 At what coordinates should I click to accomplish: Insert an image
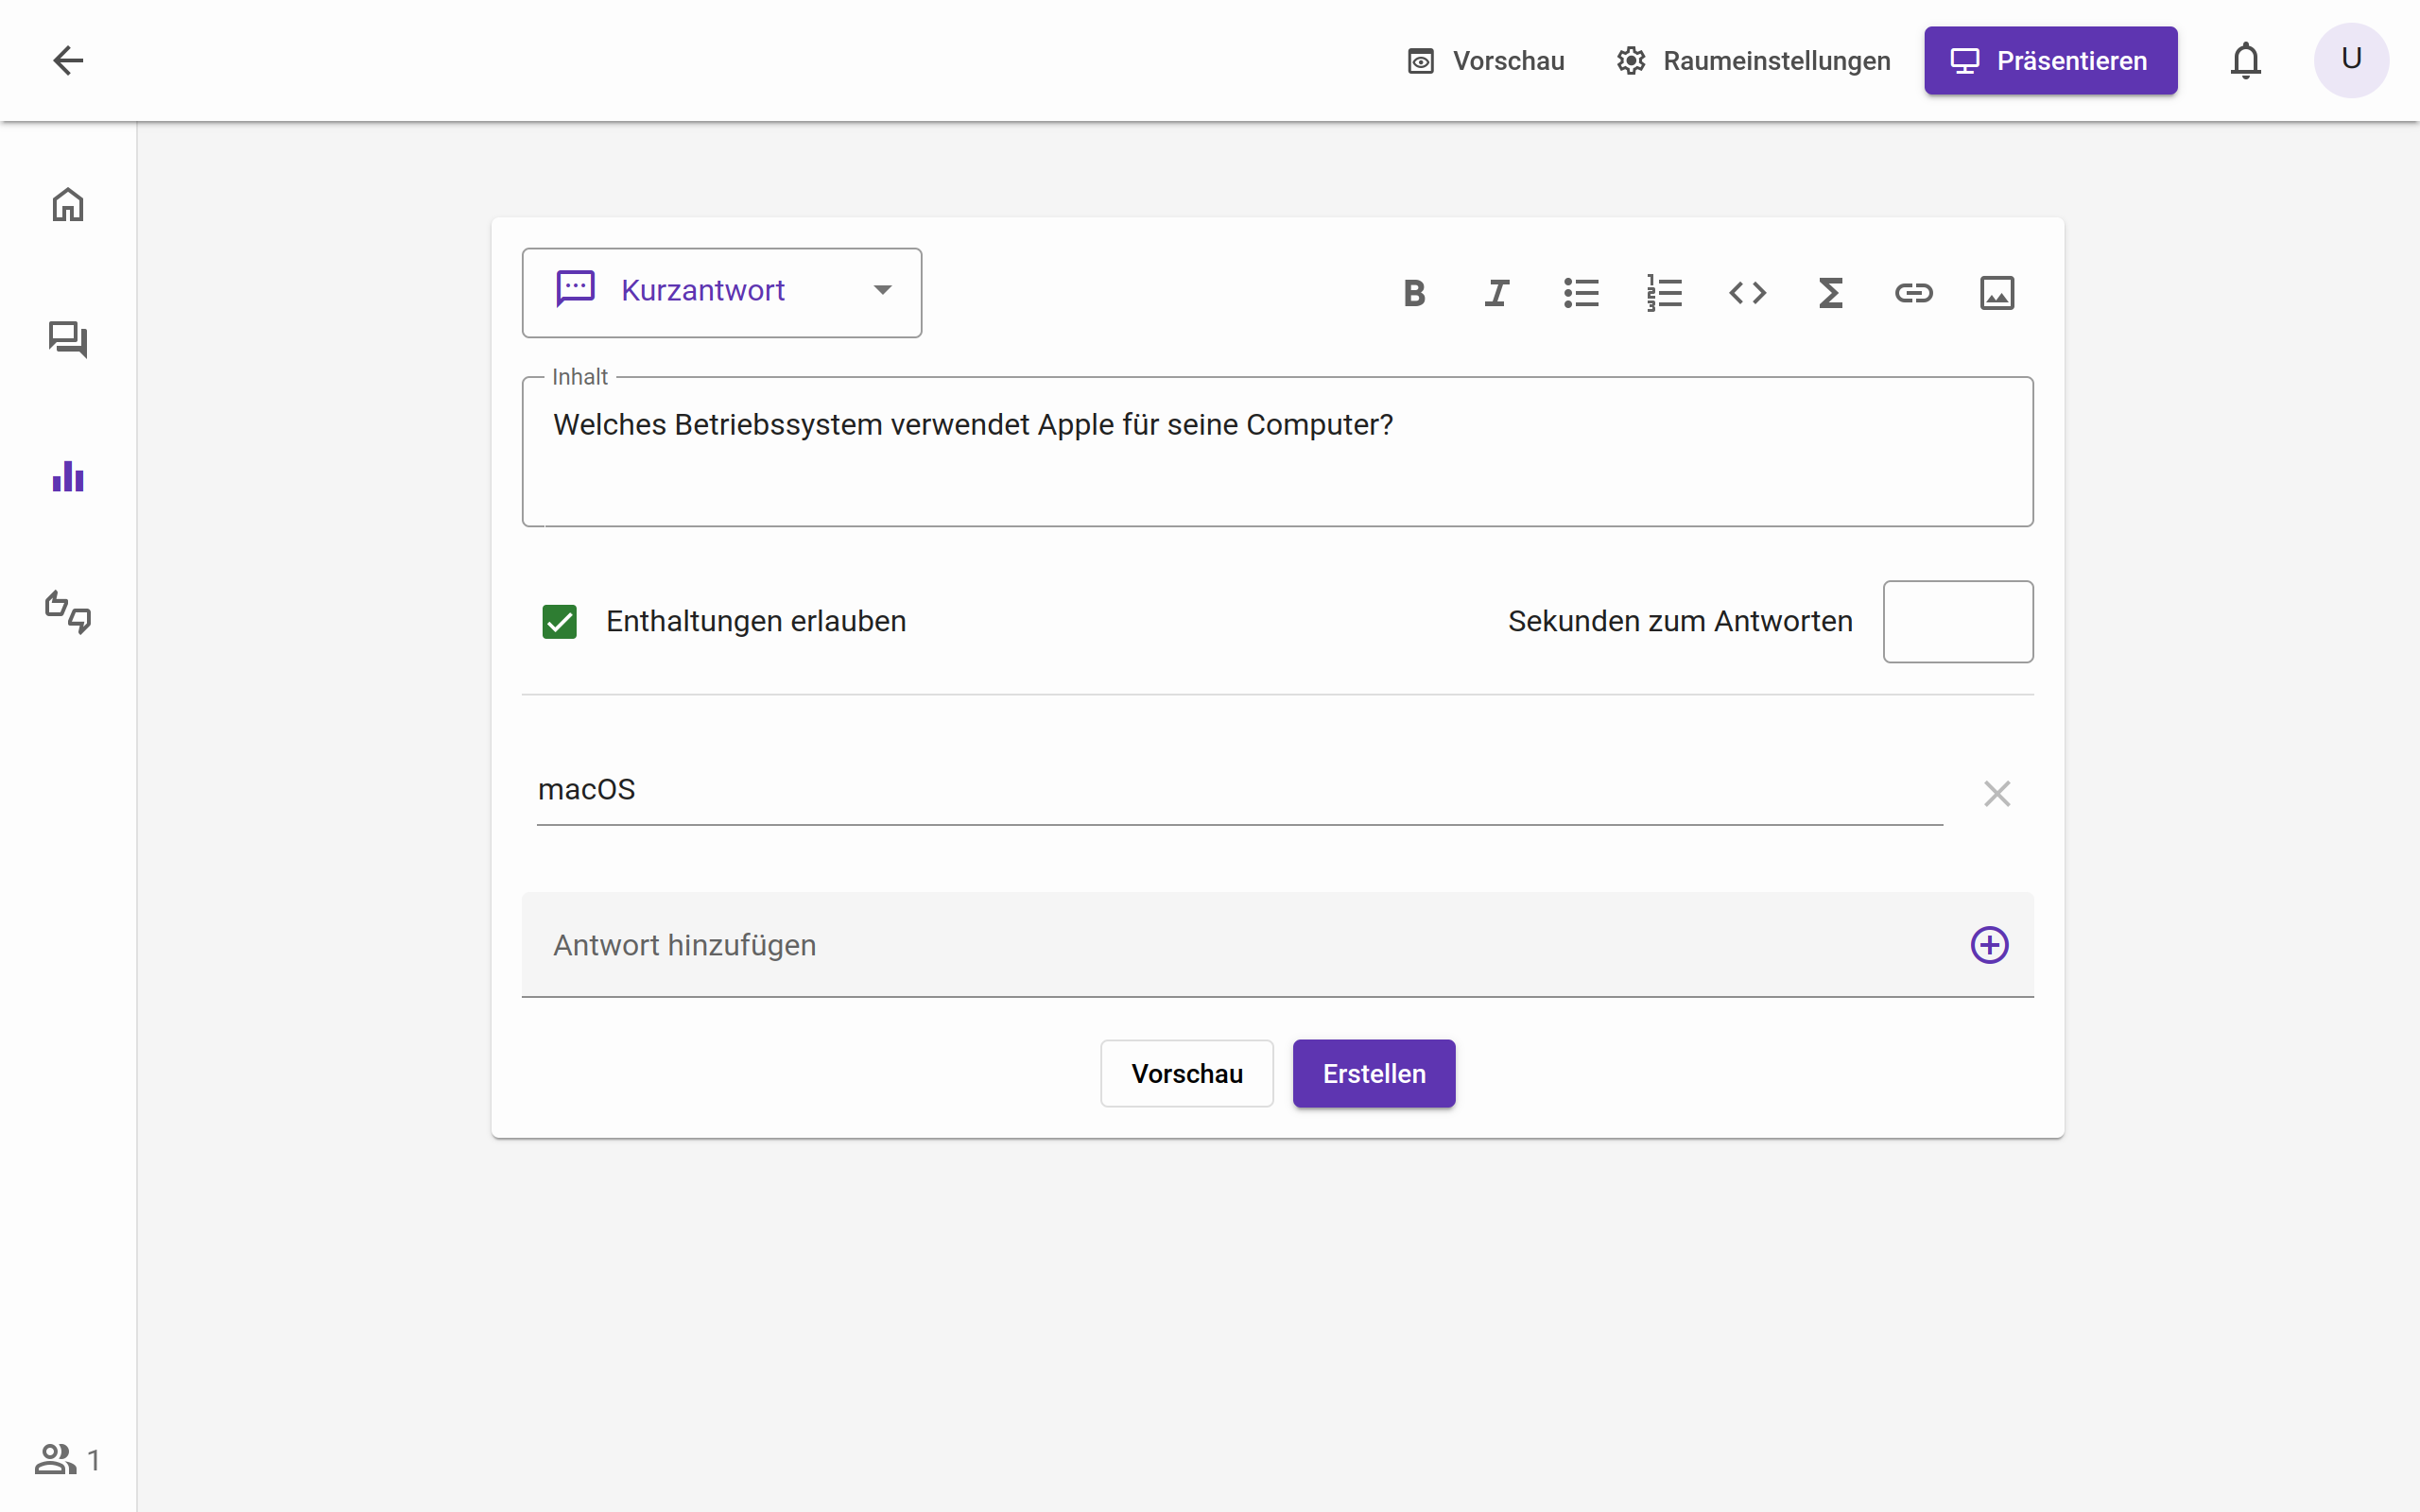tap(1996, 293)
